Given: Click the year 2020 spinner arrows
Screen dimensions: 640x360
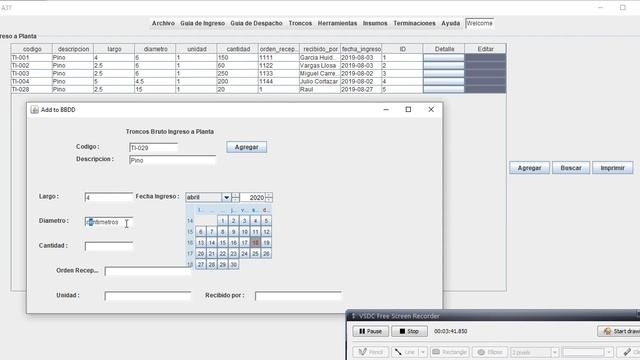Looking at the screenshot, I should tap(269, 197).
